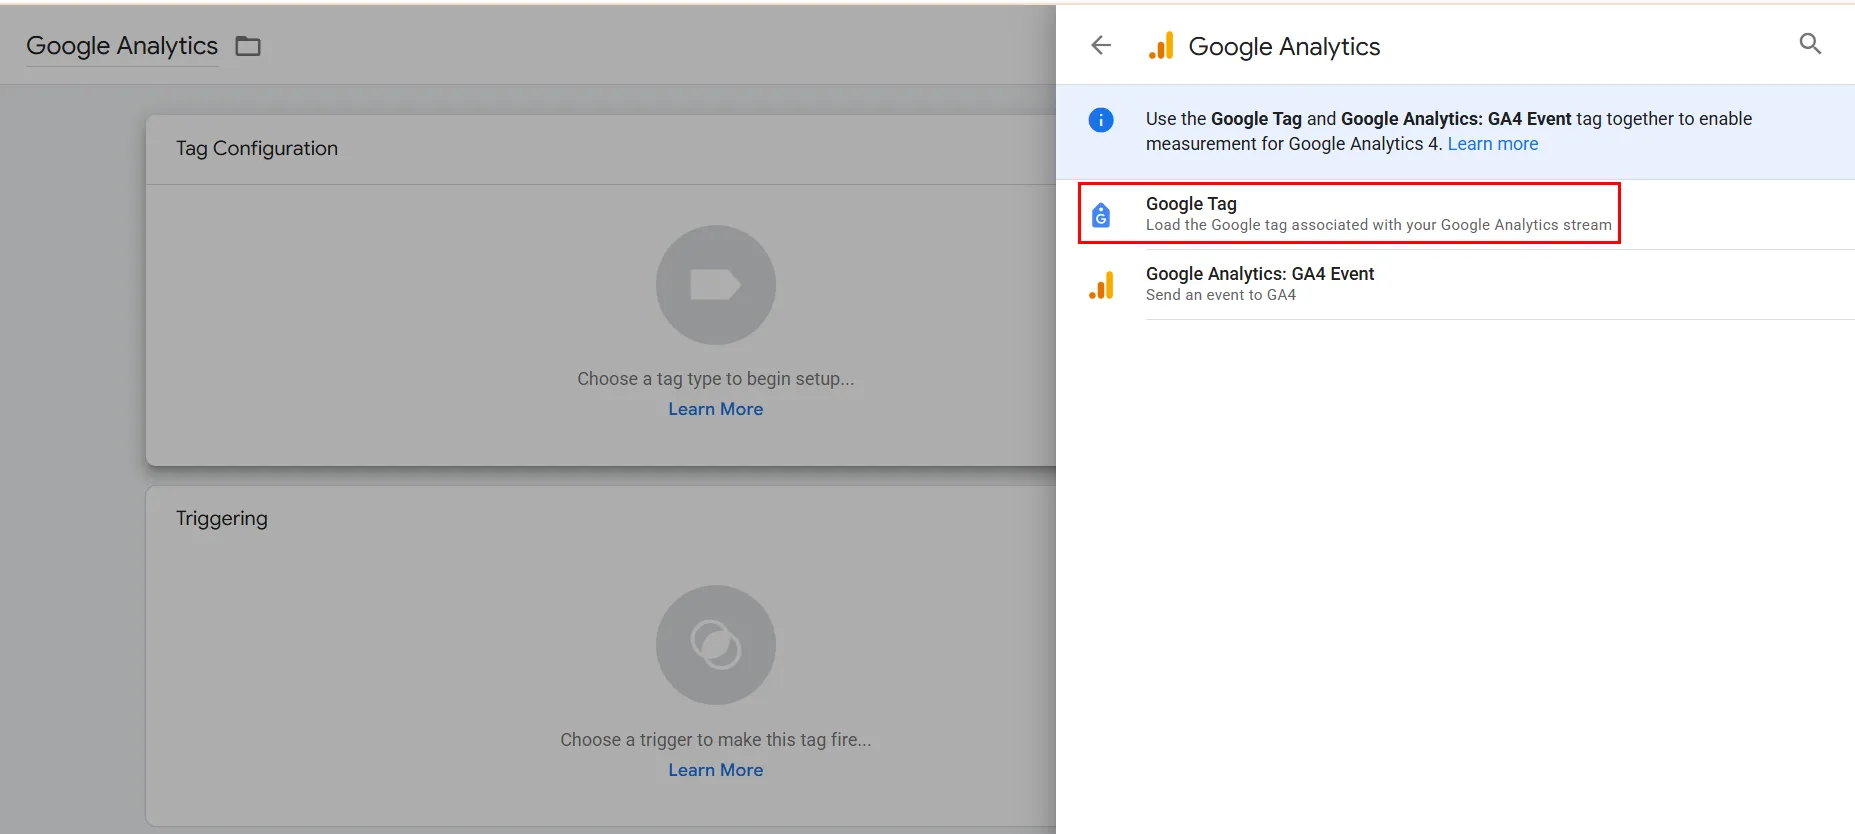Click the 'Send an event to GA4' description
The width and height of the screenshot is (1855, 834).
pos(1220,295)
